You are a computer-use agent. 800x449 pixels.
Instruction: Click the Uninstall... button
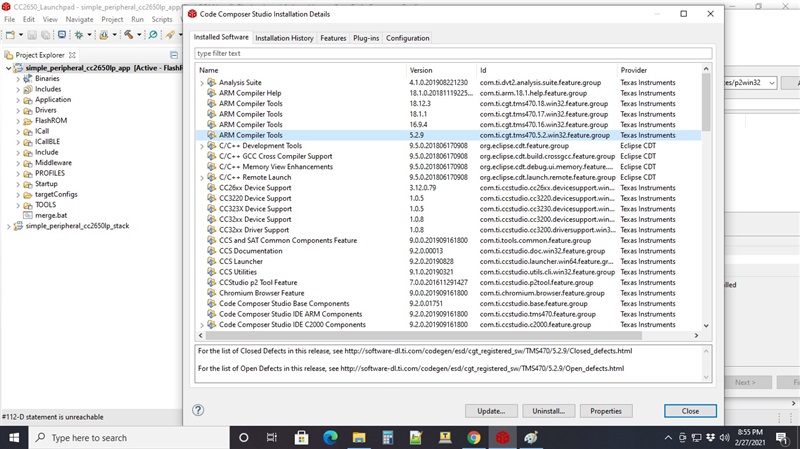click(548, 411)
